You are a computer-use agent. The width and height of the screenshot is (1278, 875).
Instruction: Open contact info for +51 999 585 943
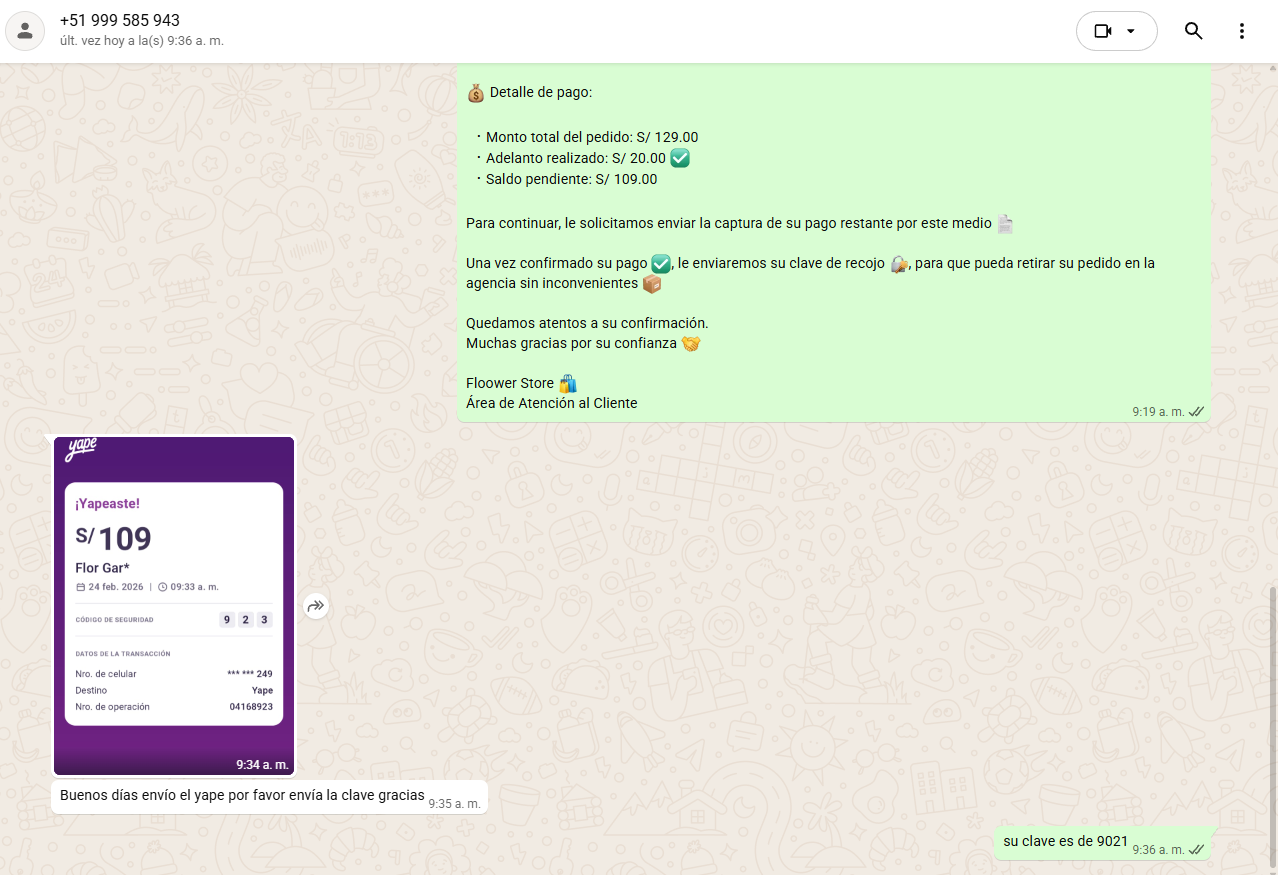click(120, 21)
